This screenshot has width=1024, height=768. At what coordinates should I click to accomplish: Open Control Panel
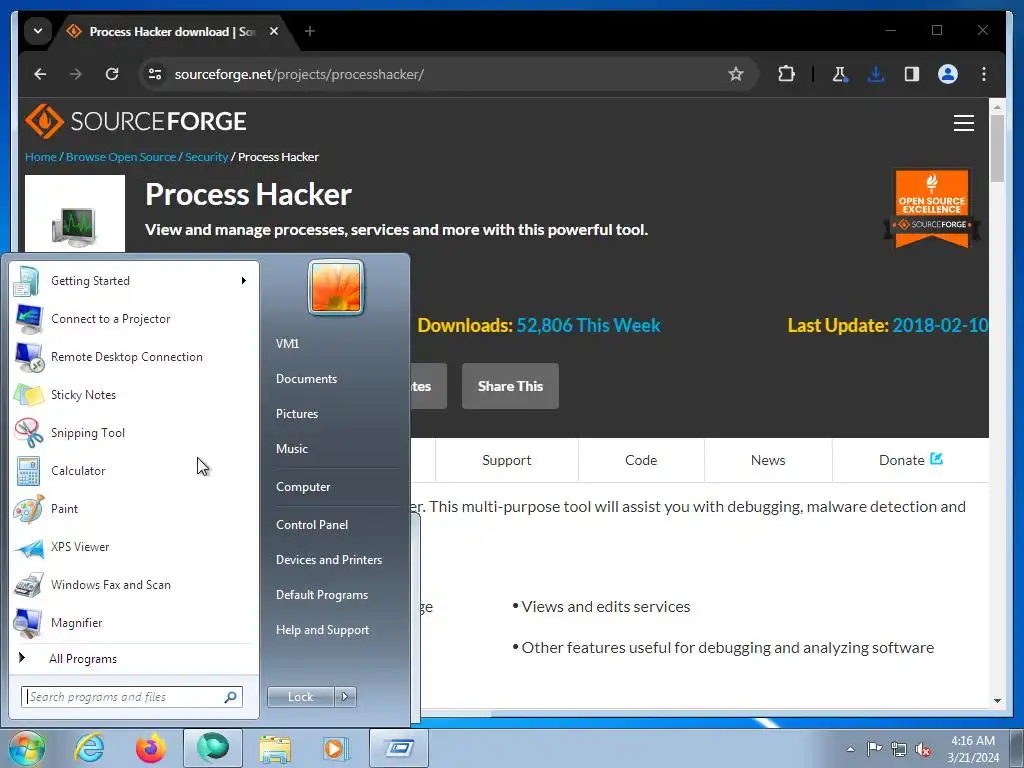(312, 524)
